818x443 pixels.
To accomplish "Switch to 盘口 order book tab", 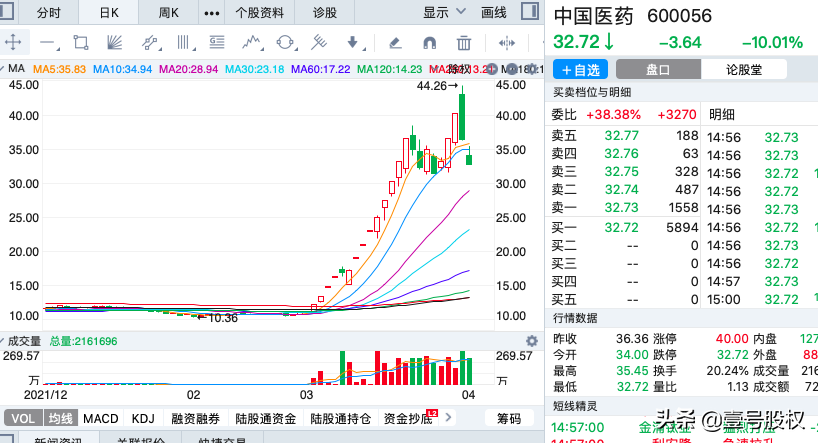I will [658, 69].
